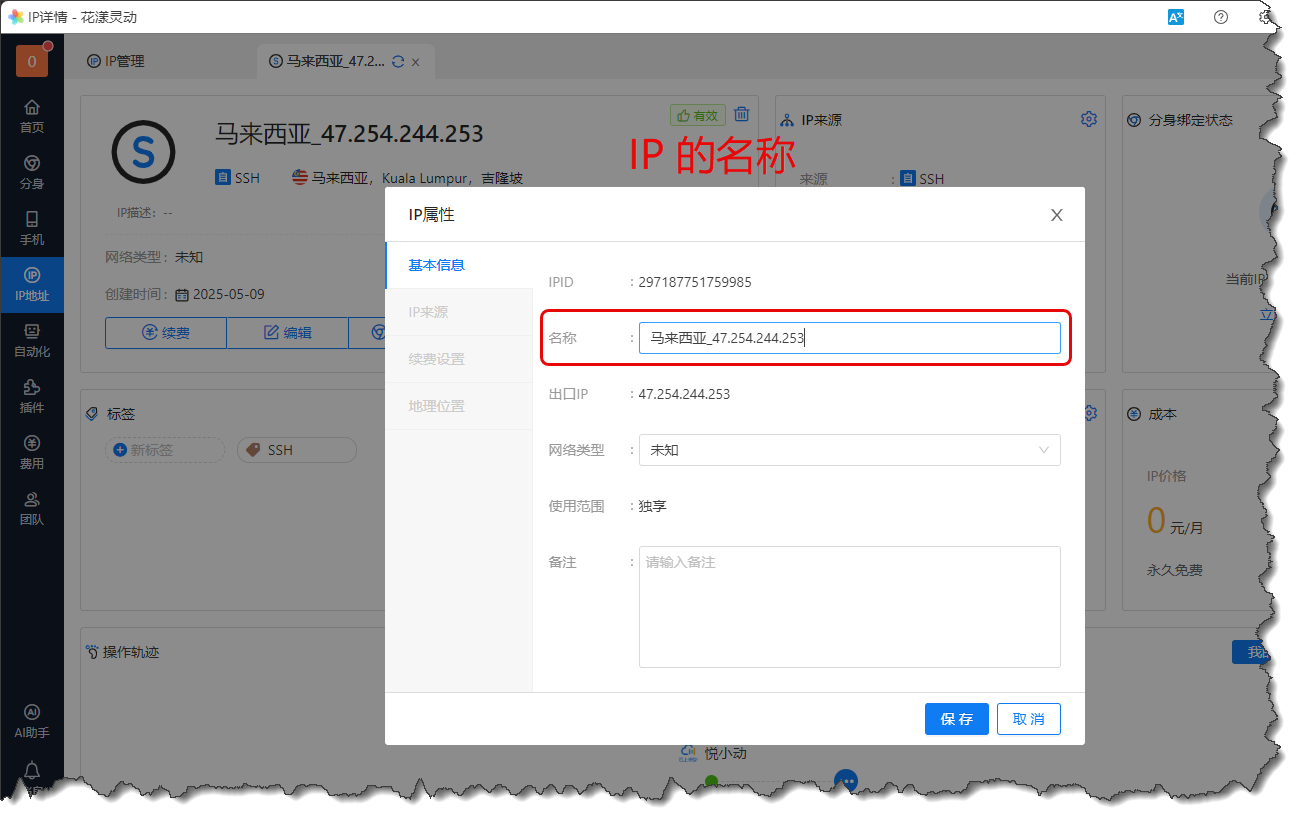This screenshot has height=823, width=1304.
Task: Go to 手机 in sidebar
Action: [x=32, y=227]
